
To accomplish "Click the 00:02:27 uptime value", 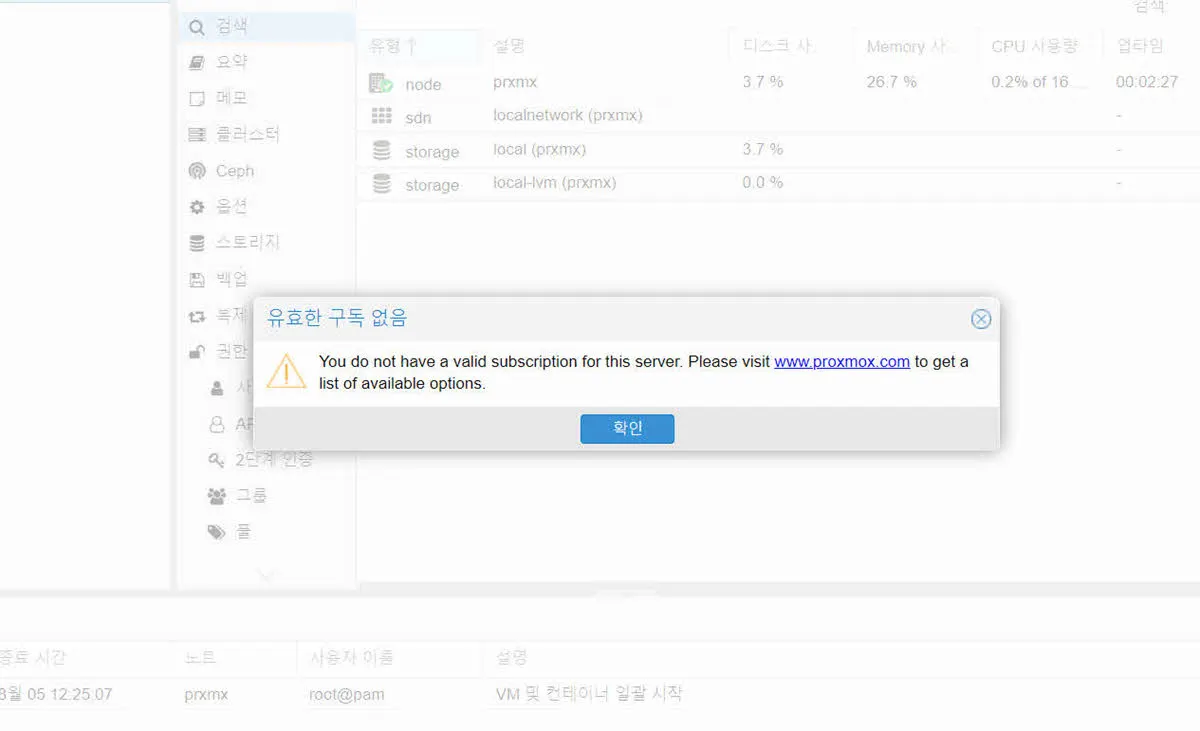I will tap(1147, 82).
